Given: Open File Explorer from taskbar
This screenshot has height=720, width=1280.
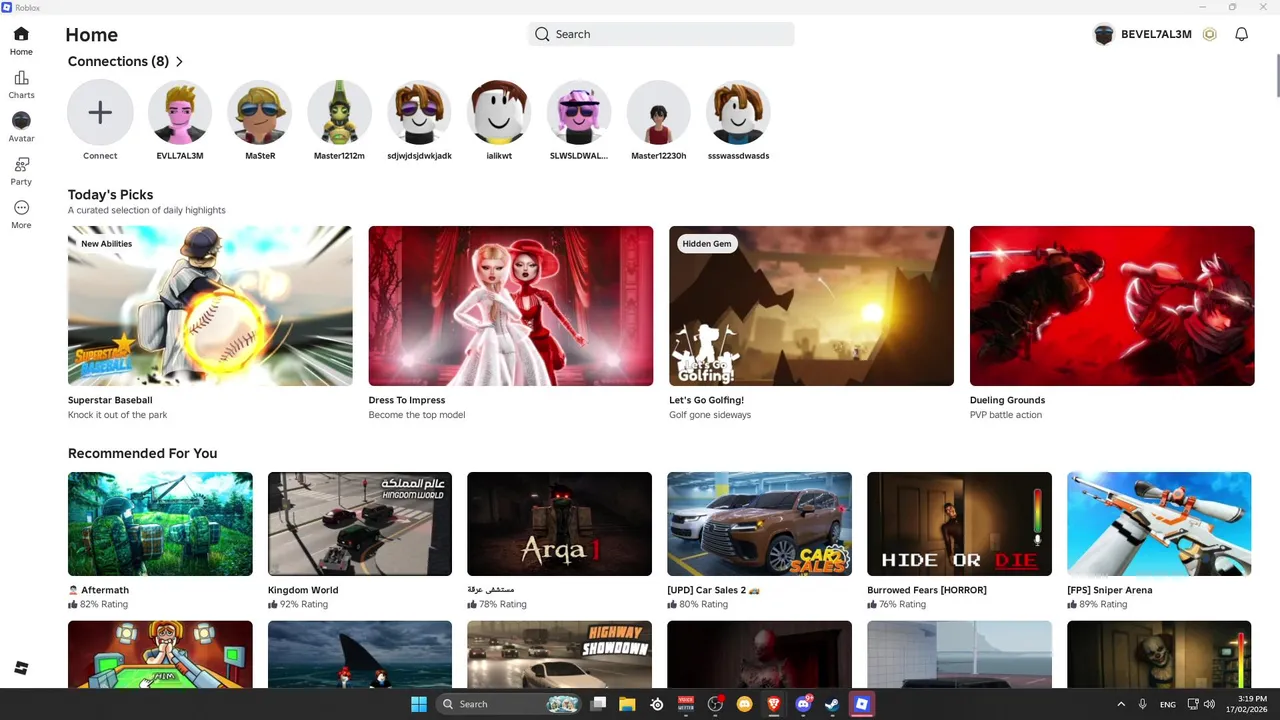Looking at the screenshot, I should pos(627,704).
